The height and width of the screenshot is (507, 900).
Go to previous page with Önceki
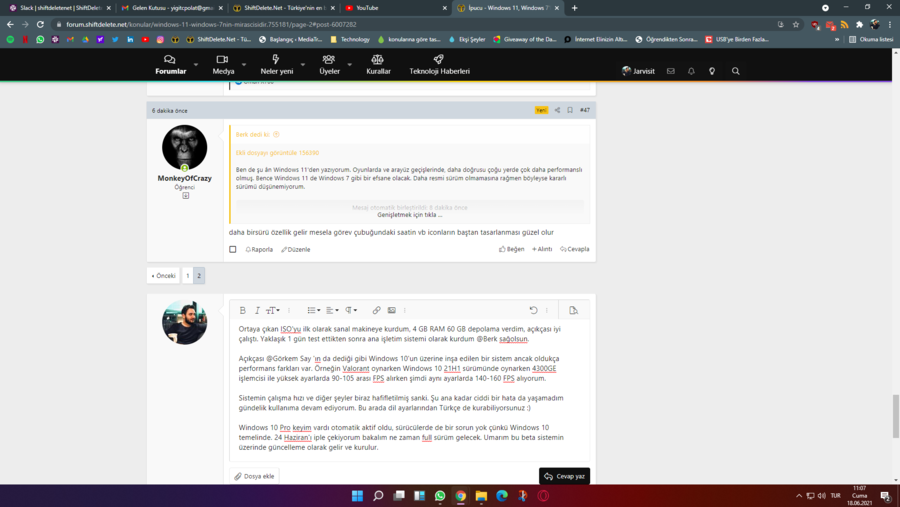163,276
